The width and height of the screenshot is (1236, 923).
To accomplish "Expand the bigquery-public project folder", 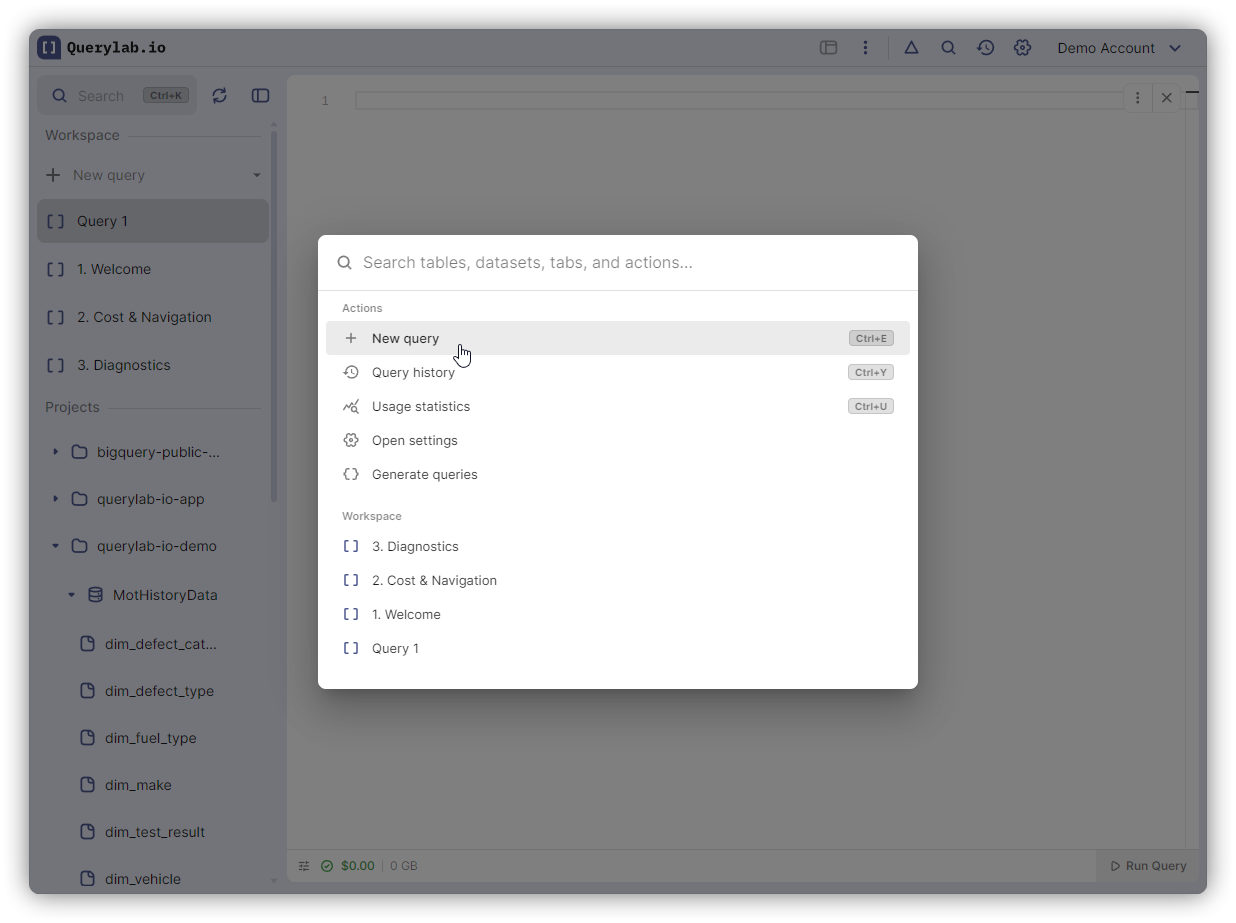I will (56, 452).
